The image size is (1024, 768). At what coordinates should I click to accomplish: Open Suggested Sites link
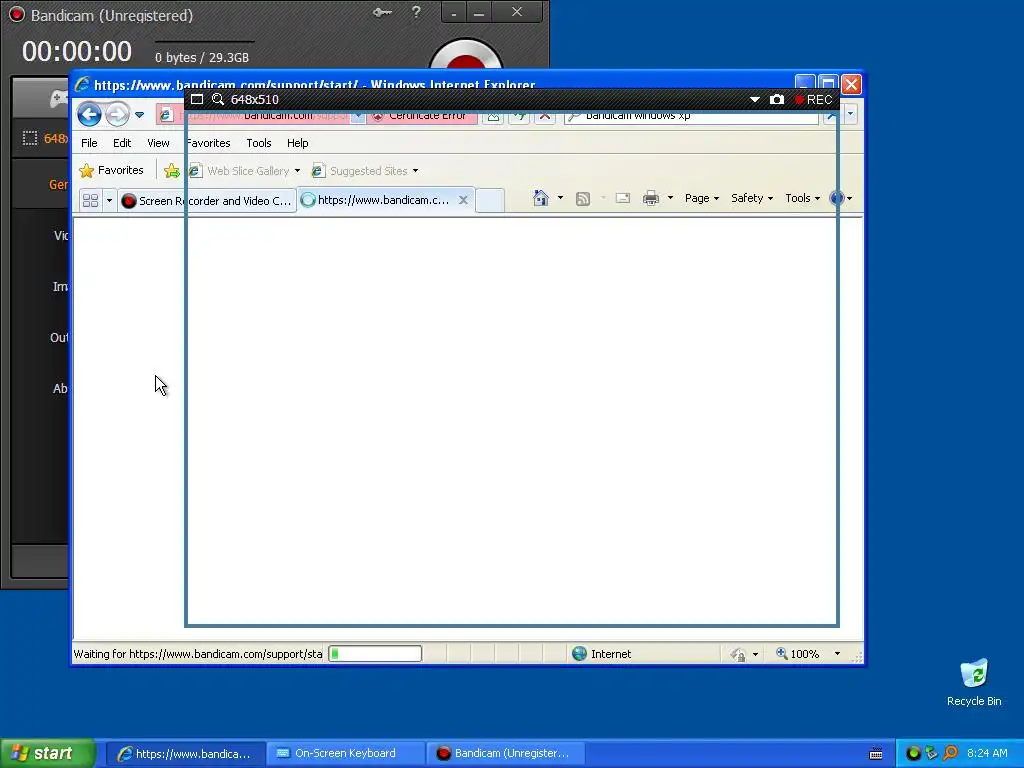[x=359, y=171]
